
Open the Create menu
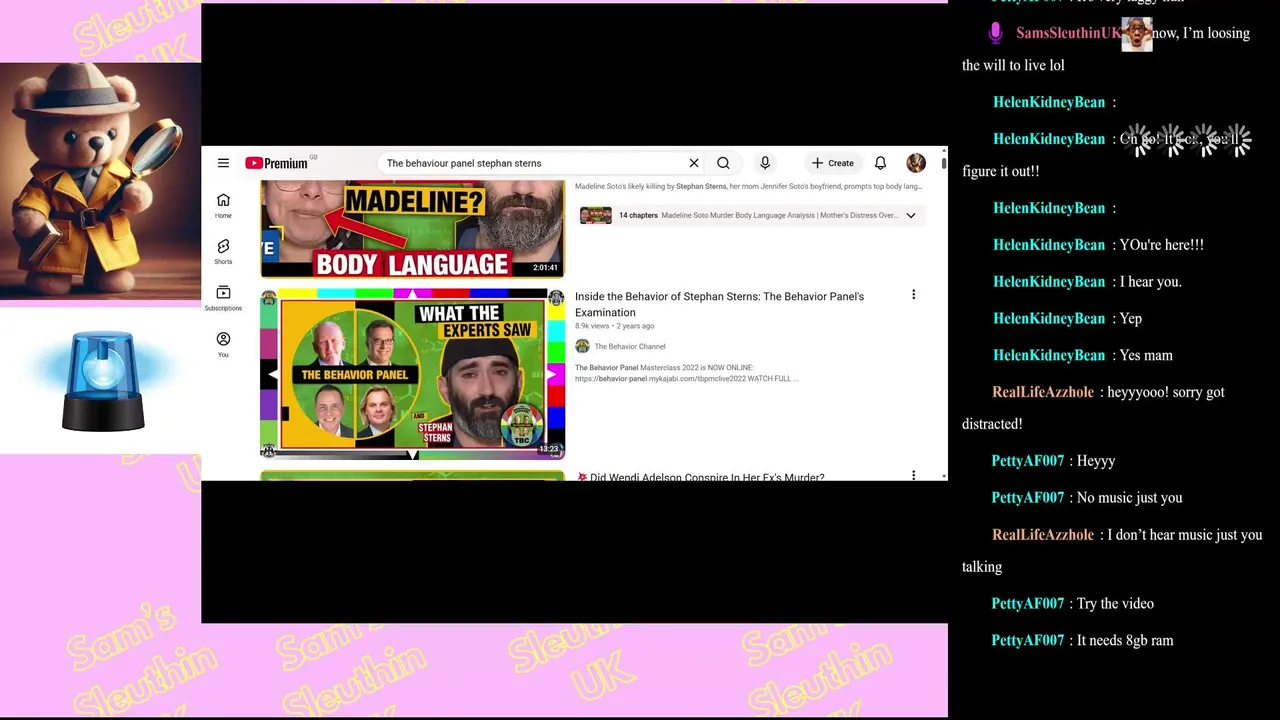(833, 163)
